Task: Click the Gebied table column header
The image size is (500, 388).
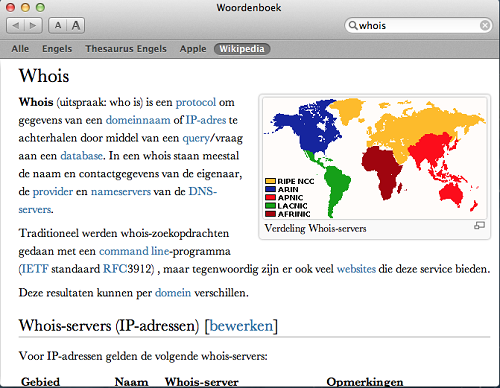Action: (40, 382)
